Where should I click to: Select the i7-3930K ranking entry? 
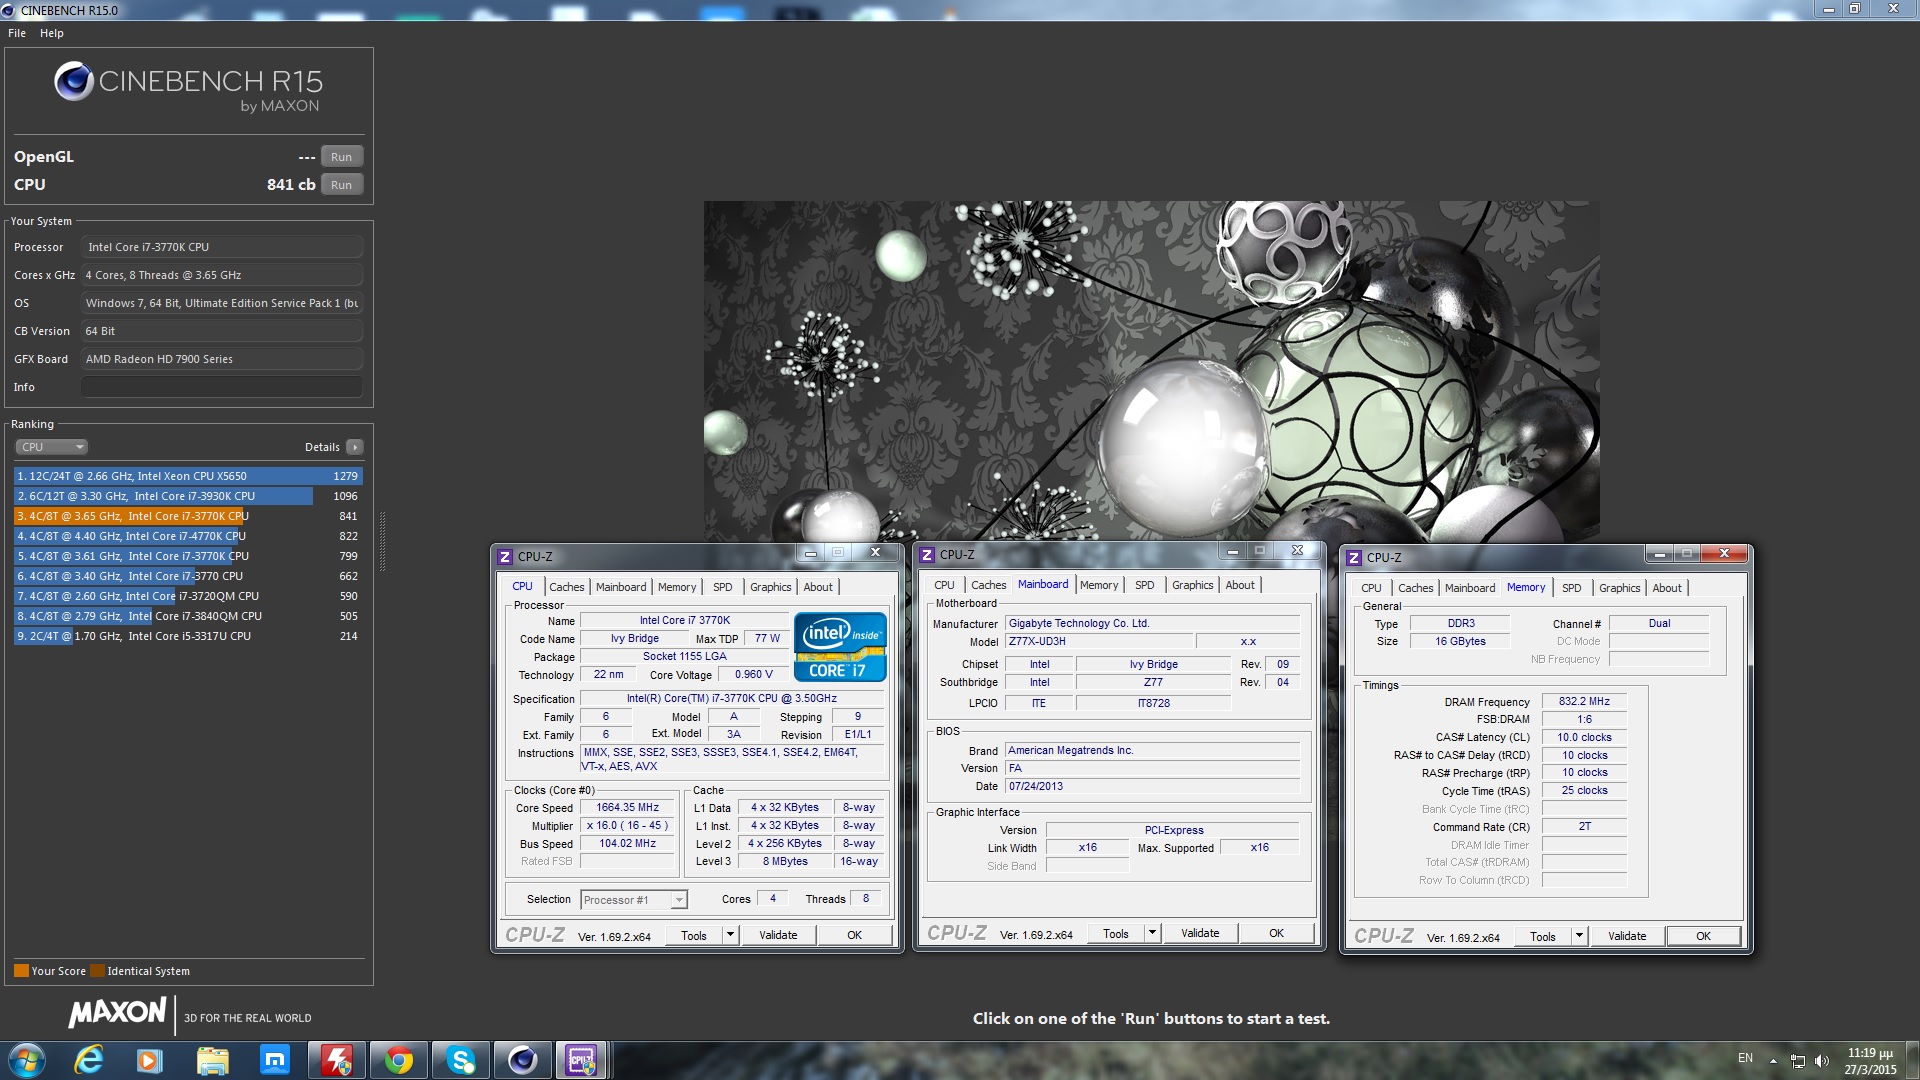[188, 496]
